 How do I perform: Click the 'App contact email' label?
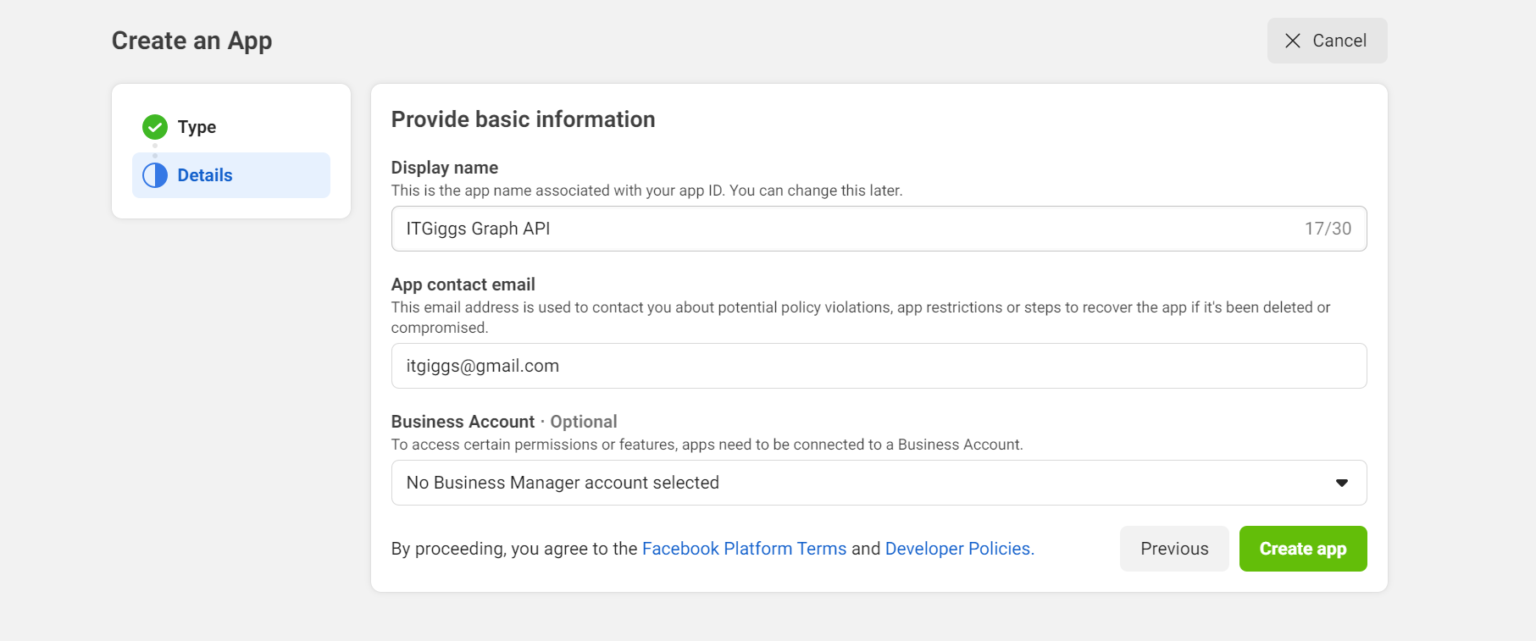click(x=463, y=285)
